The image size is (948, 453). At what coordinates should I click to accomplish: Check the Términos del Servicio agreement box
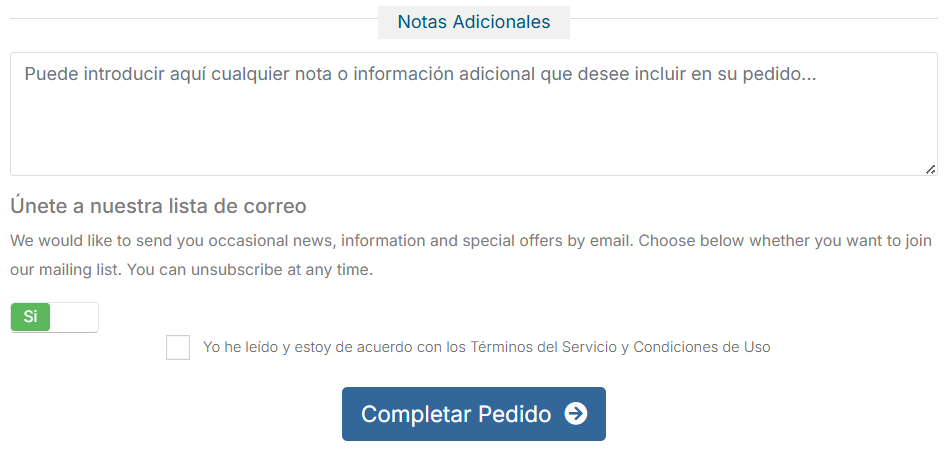pos(178,347)
